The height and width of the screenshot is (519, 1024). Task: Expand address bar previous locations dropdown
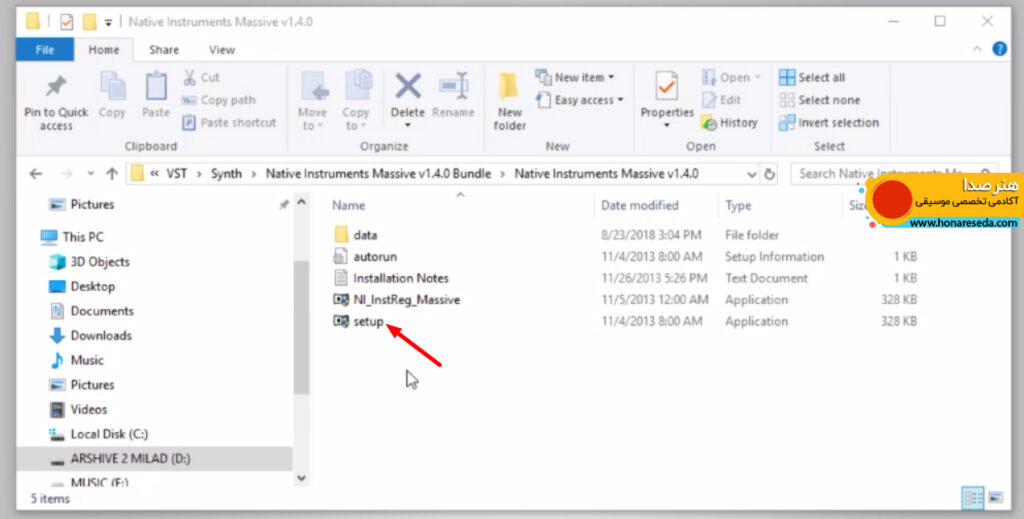point(752,174)
